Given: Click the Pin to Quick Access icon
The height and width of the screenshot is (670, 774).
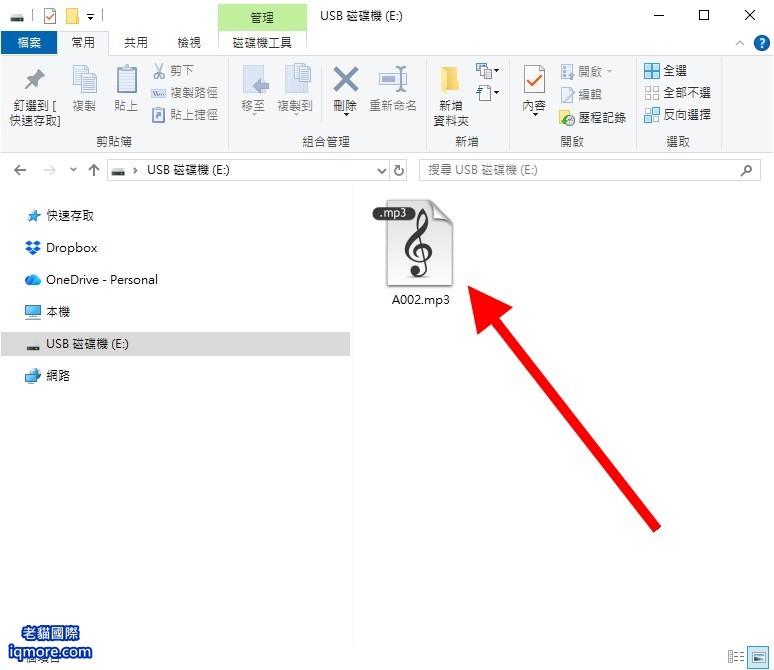Looking at the screenshot, I should click(x=35, y=80).
